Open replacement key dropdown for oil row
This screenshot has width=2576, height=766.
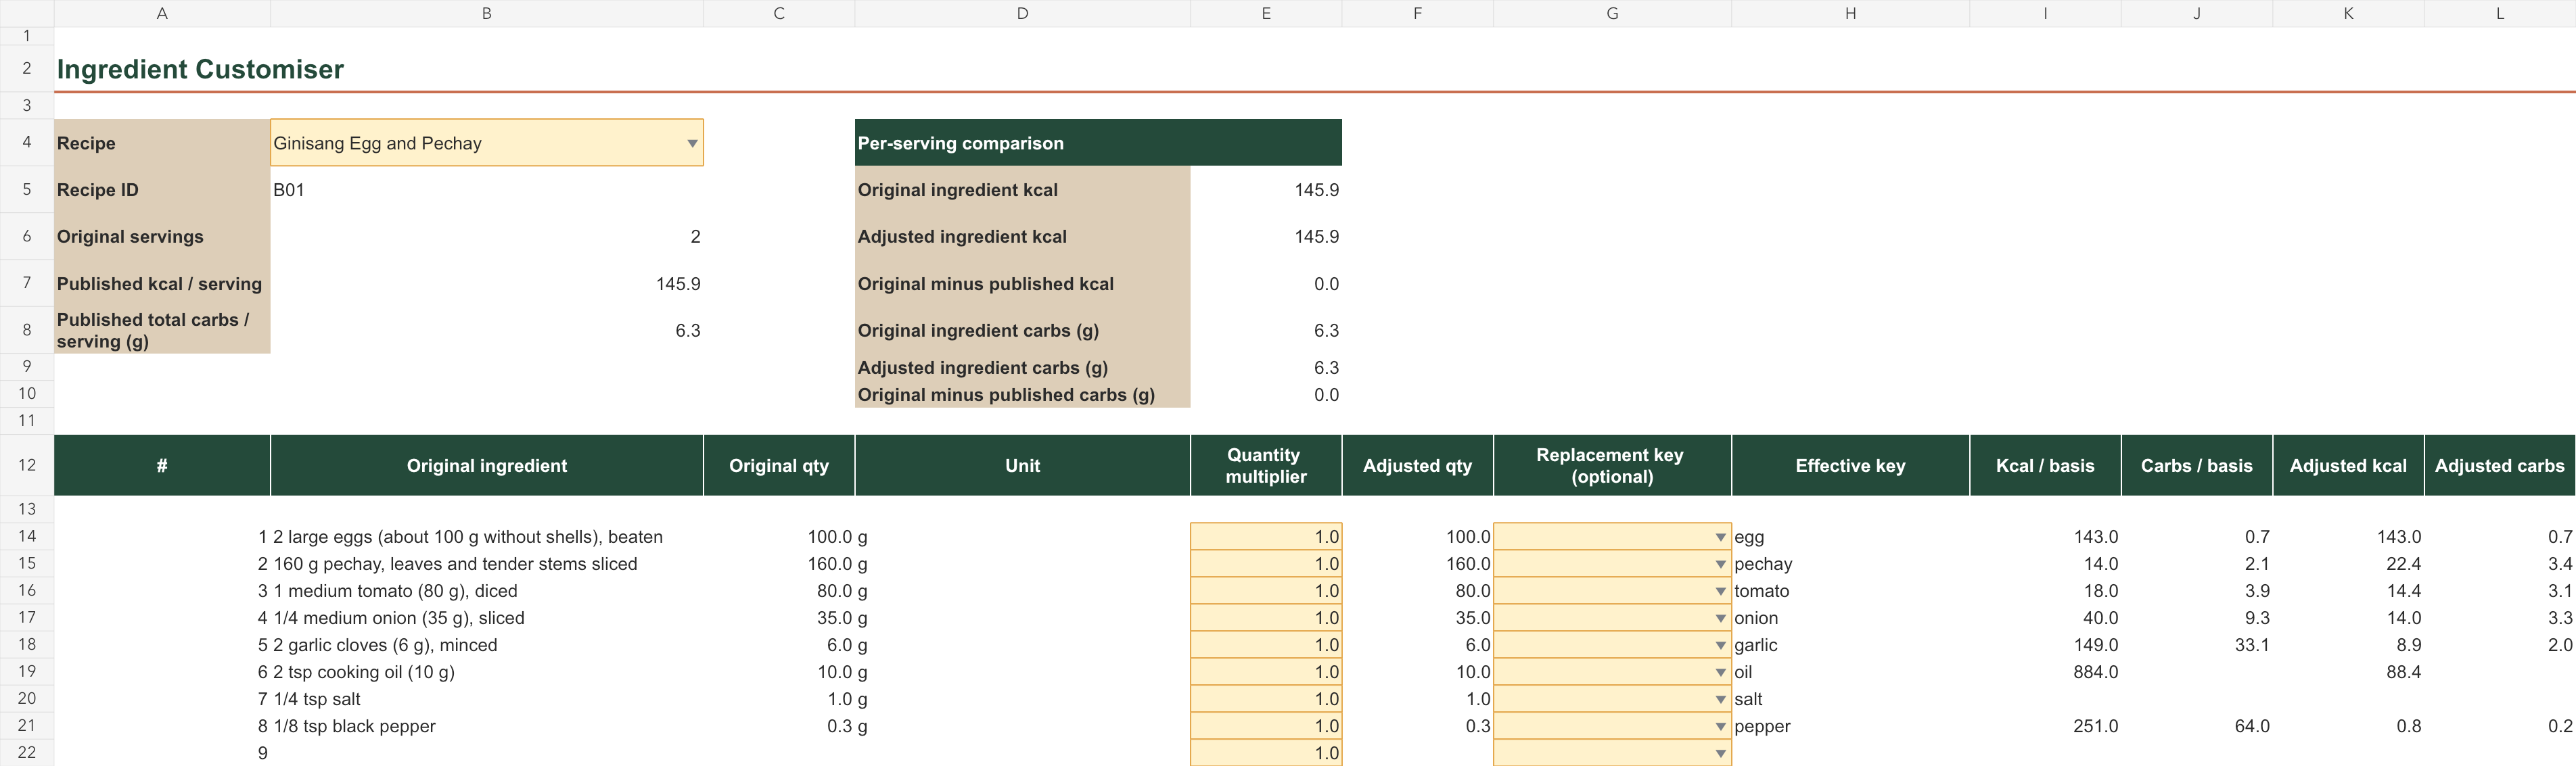point(1720,672)
